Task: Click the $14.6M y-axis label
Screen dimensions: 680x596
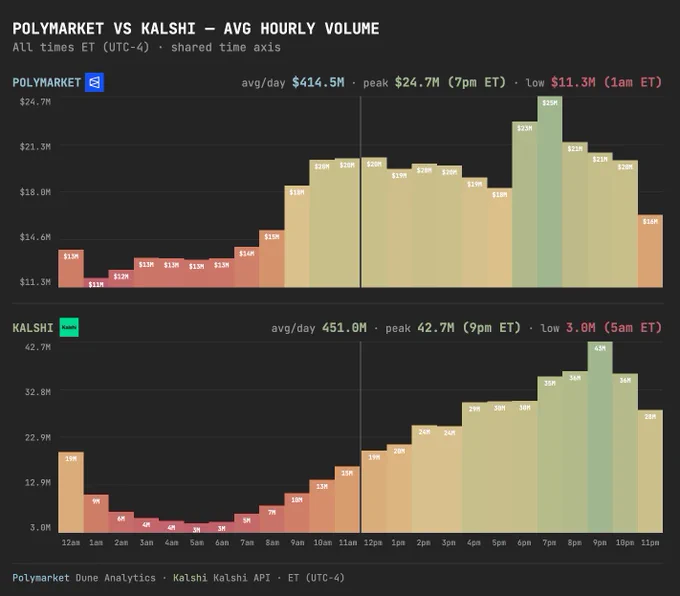Action: coord(35,237)
